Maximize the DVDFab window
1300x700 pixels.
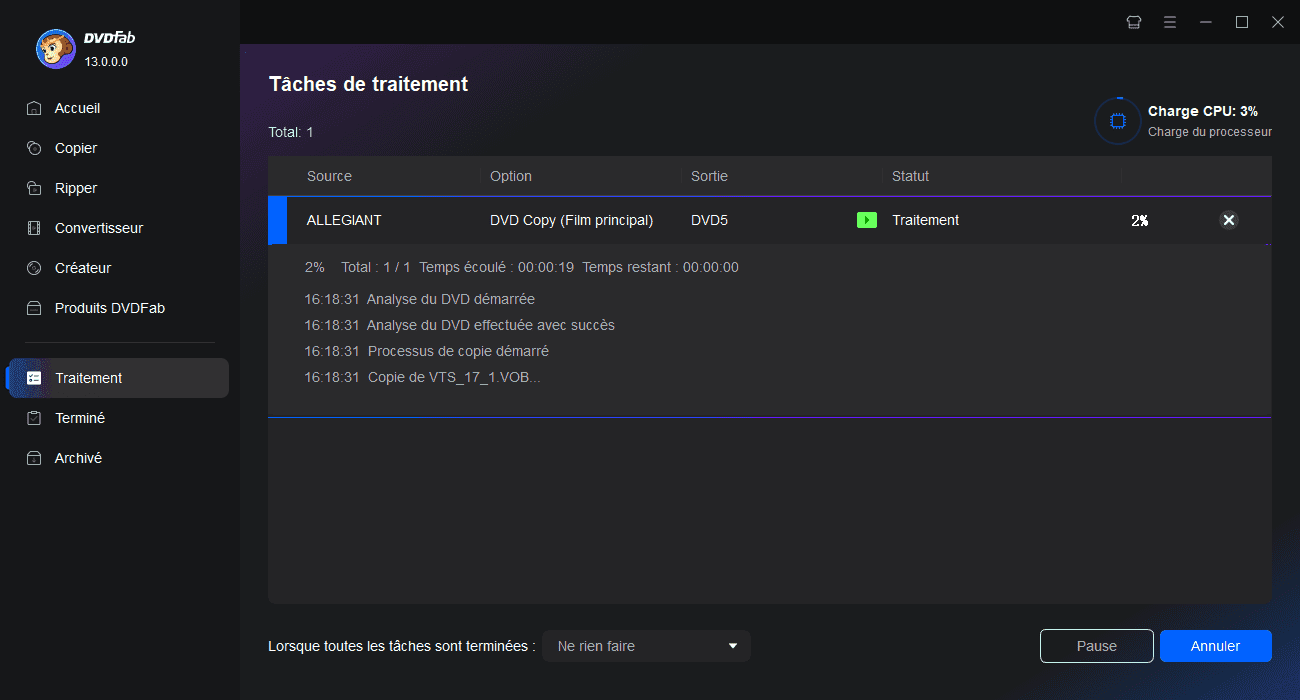[1242, 22]
